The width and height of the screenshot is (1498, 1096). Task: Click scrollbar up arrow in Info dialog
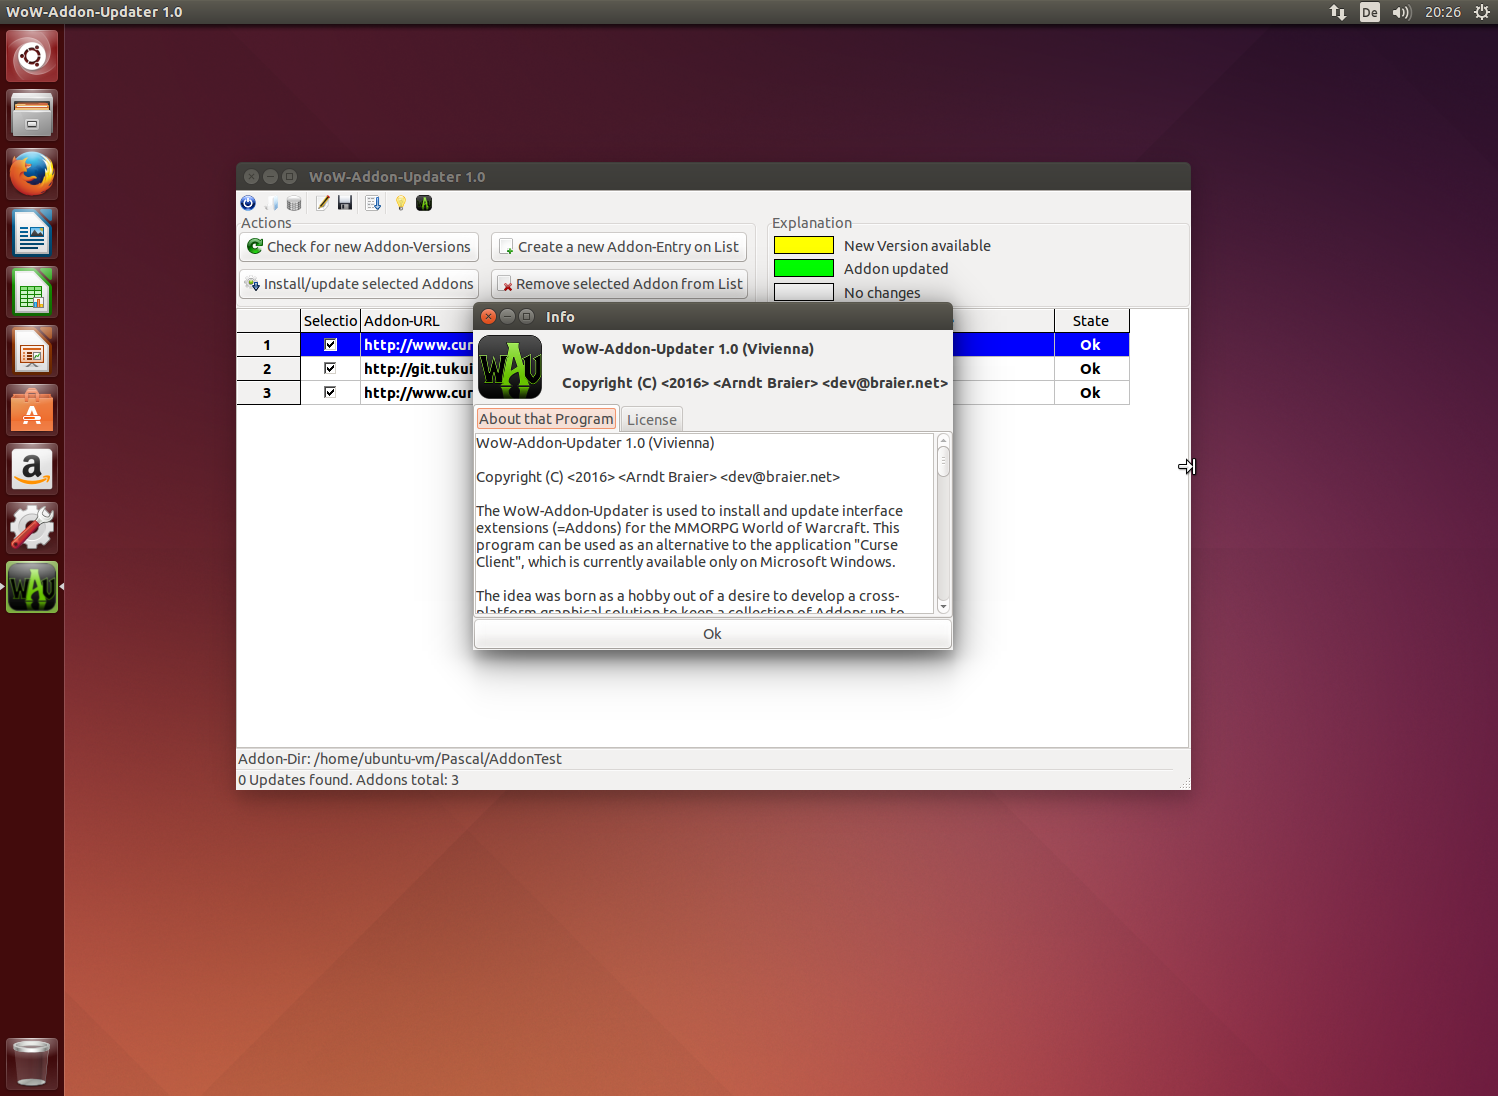(943, 440)
